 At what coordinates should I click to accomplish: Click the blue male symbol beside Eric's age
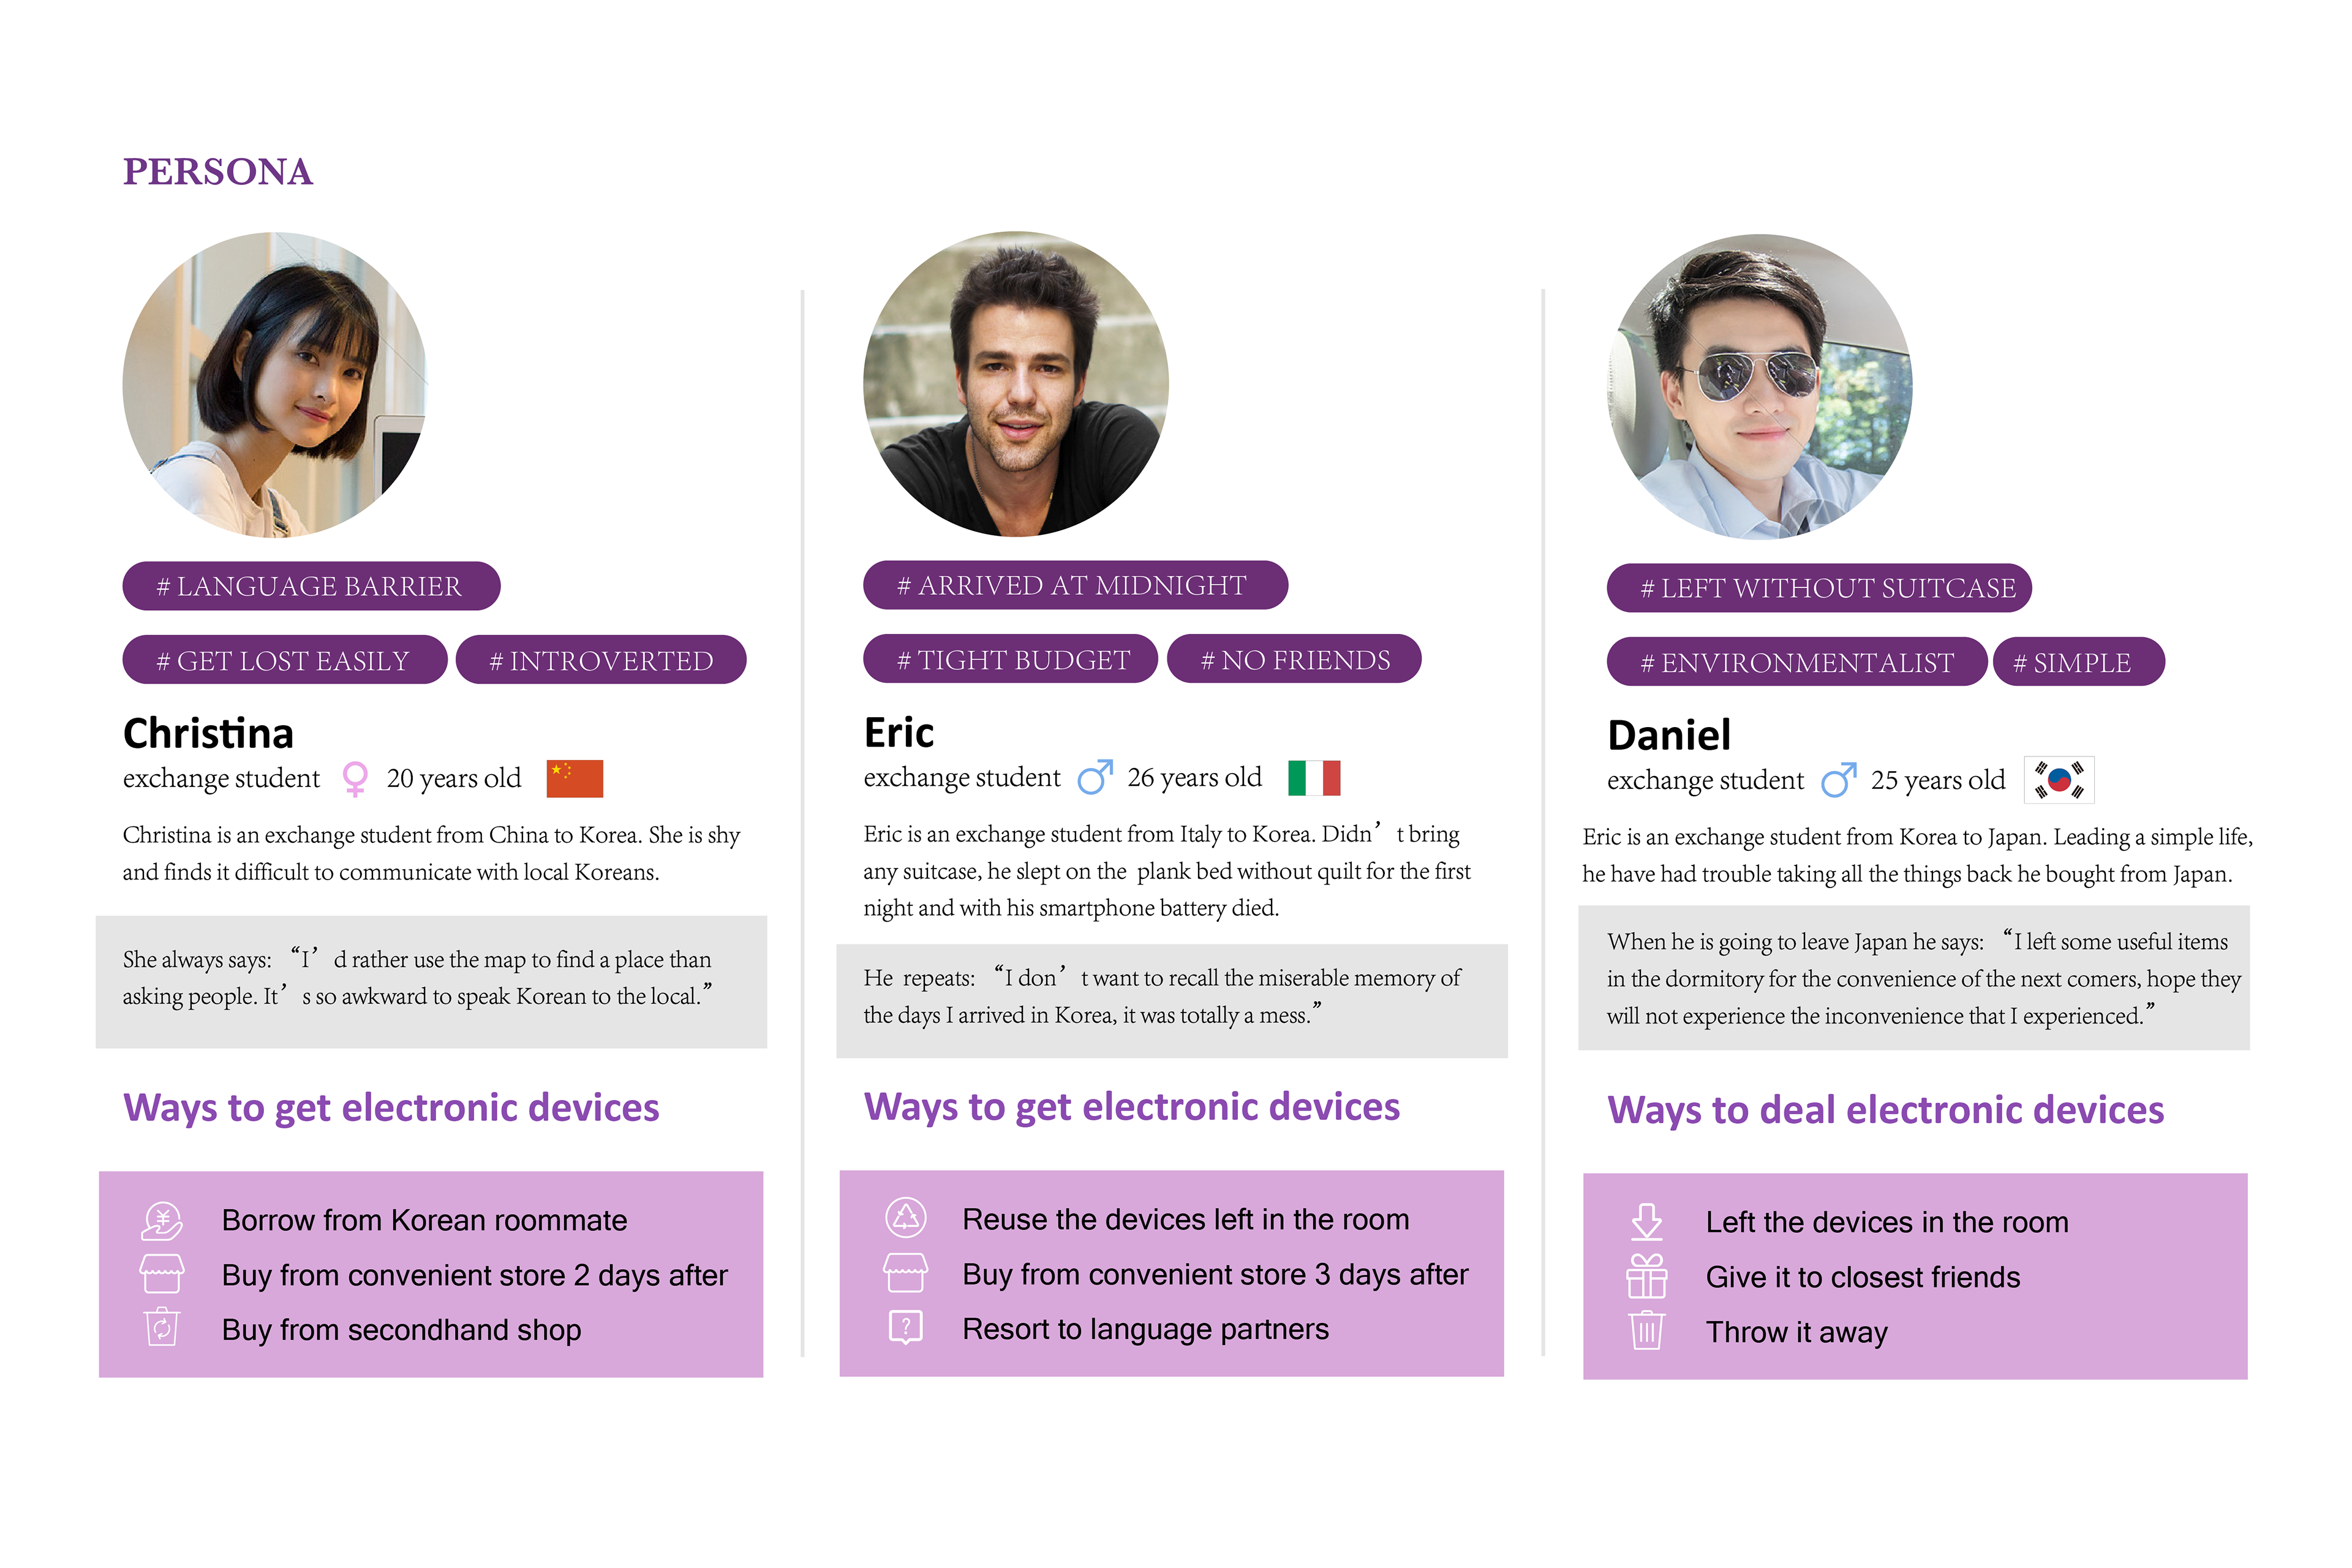1095,777
